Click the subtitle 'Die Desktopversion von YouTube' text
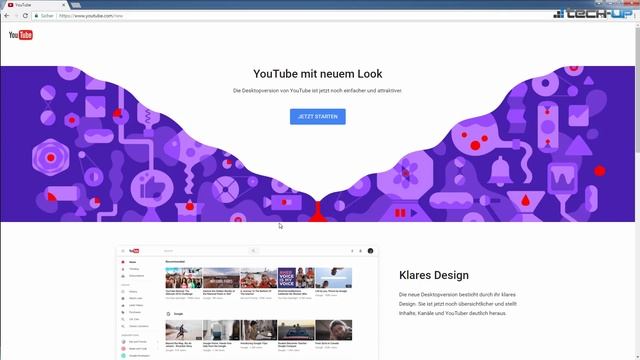640x360 pixels. pos(318,91)
